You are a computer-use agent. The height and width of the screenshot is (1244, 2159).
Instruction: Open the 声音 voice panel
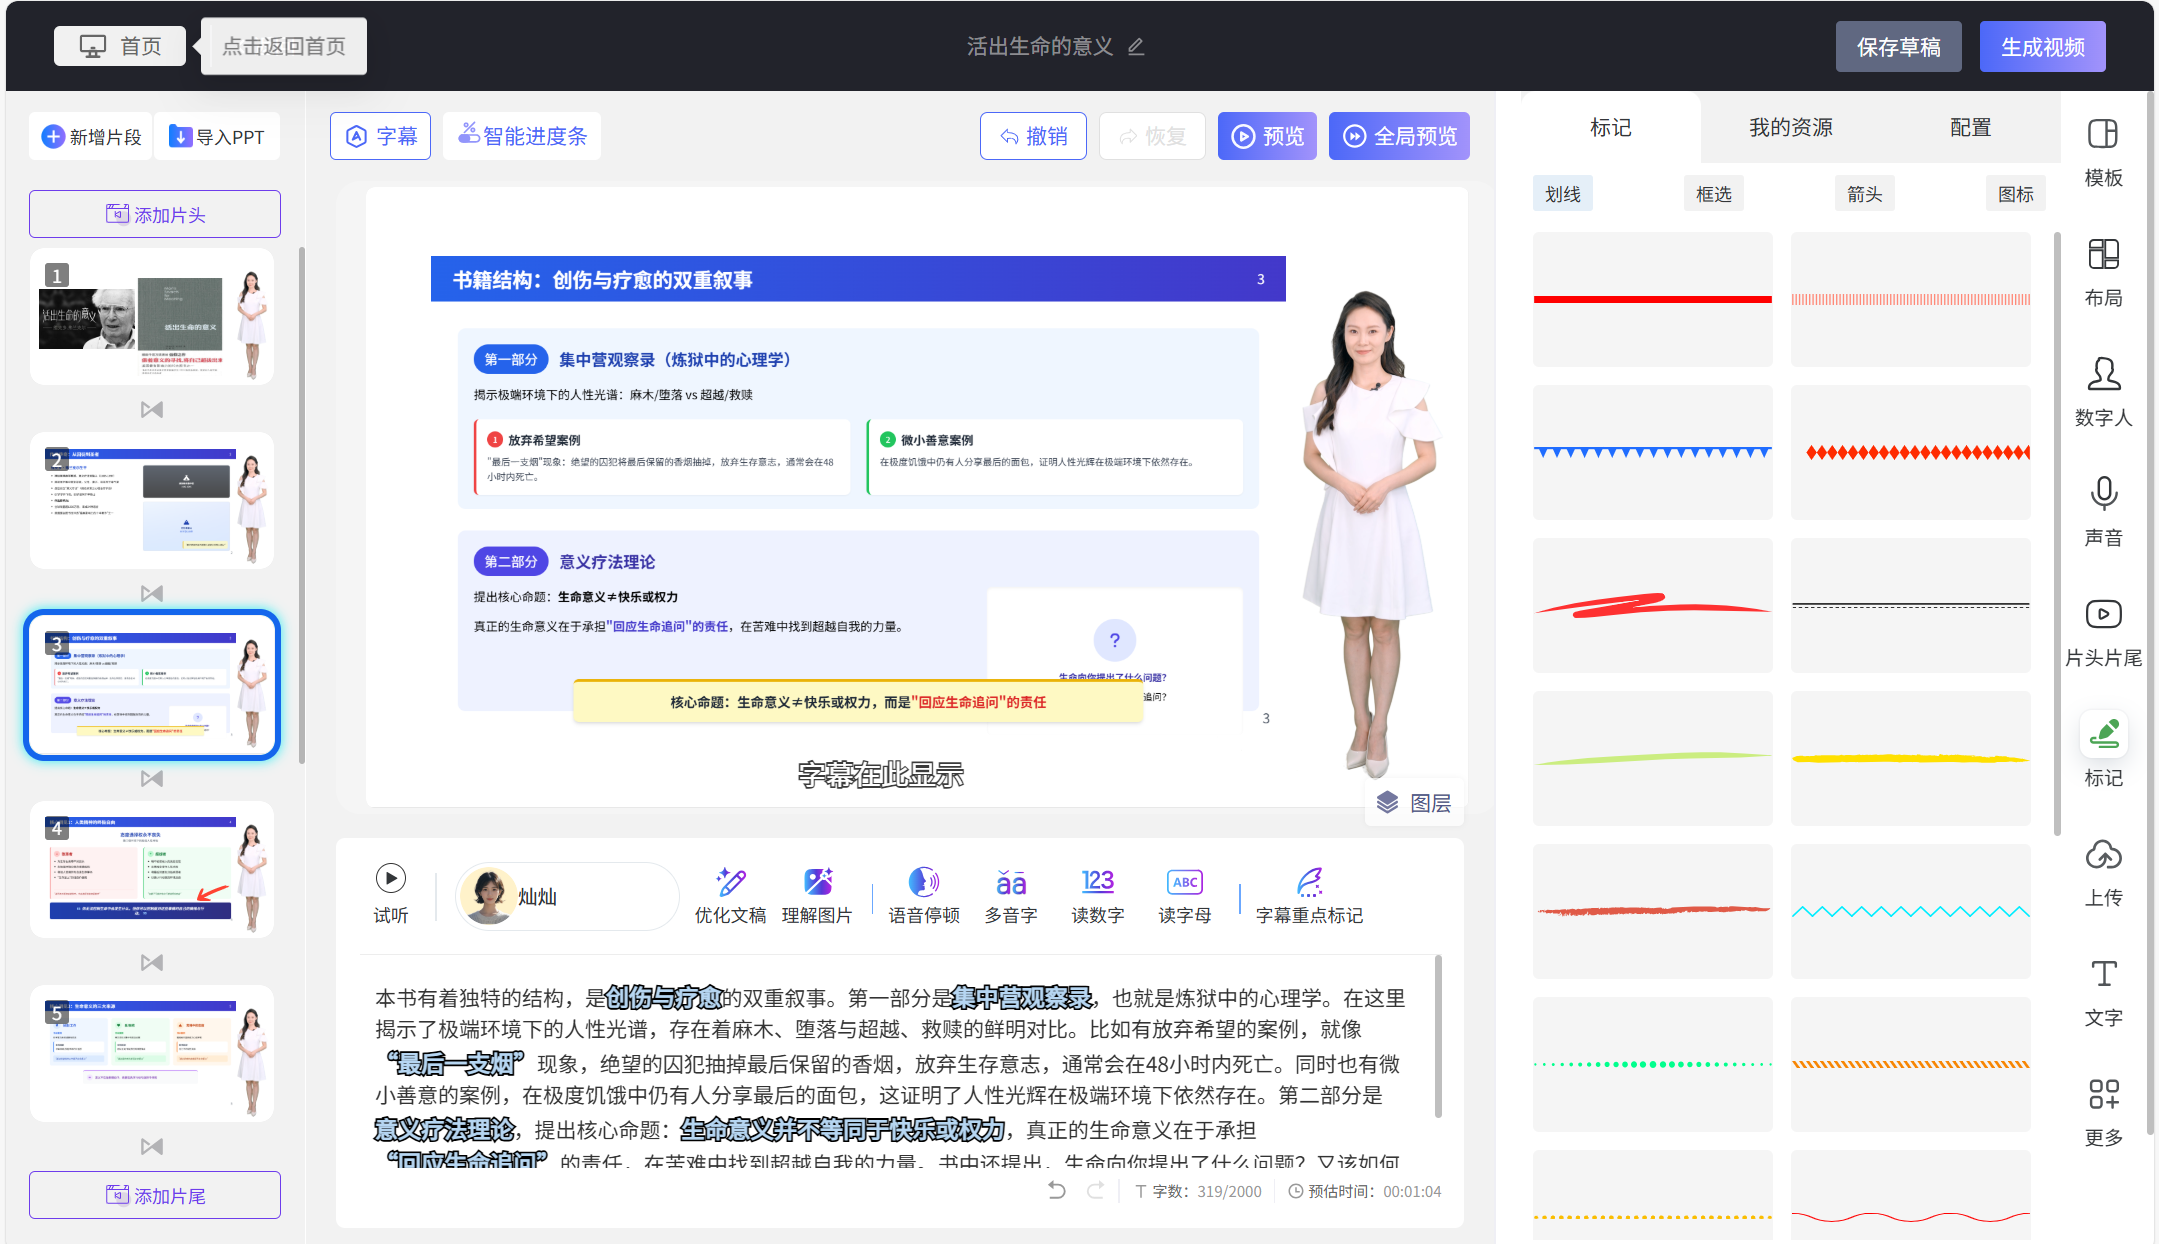pyautogui.click(x=2102, y=510)
